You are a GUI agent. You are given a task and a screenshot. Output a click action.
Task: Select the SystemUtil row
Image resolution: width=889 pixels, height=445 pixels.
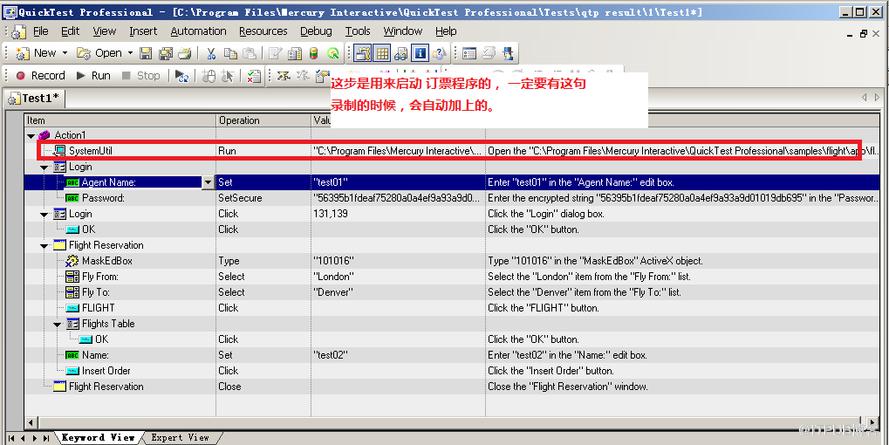tap(451, 151)
